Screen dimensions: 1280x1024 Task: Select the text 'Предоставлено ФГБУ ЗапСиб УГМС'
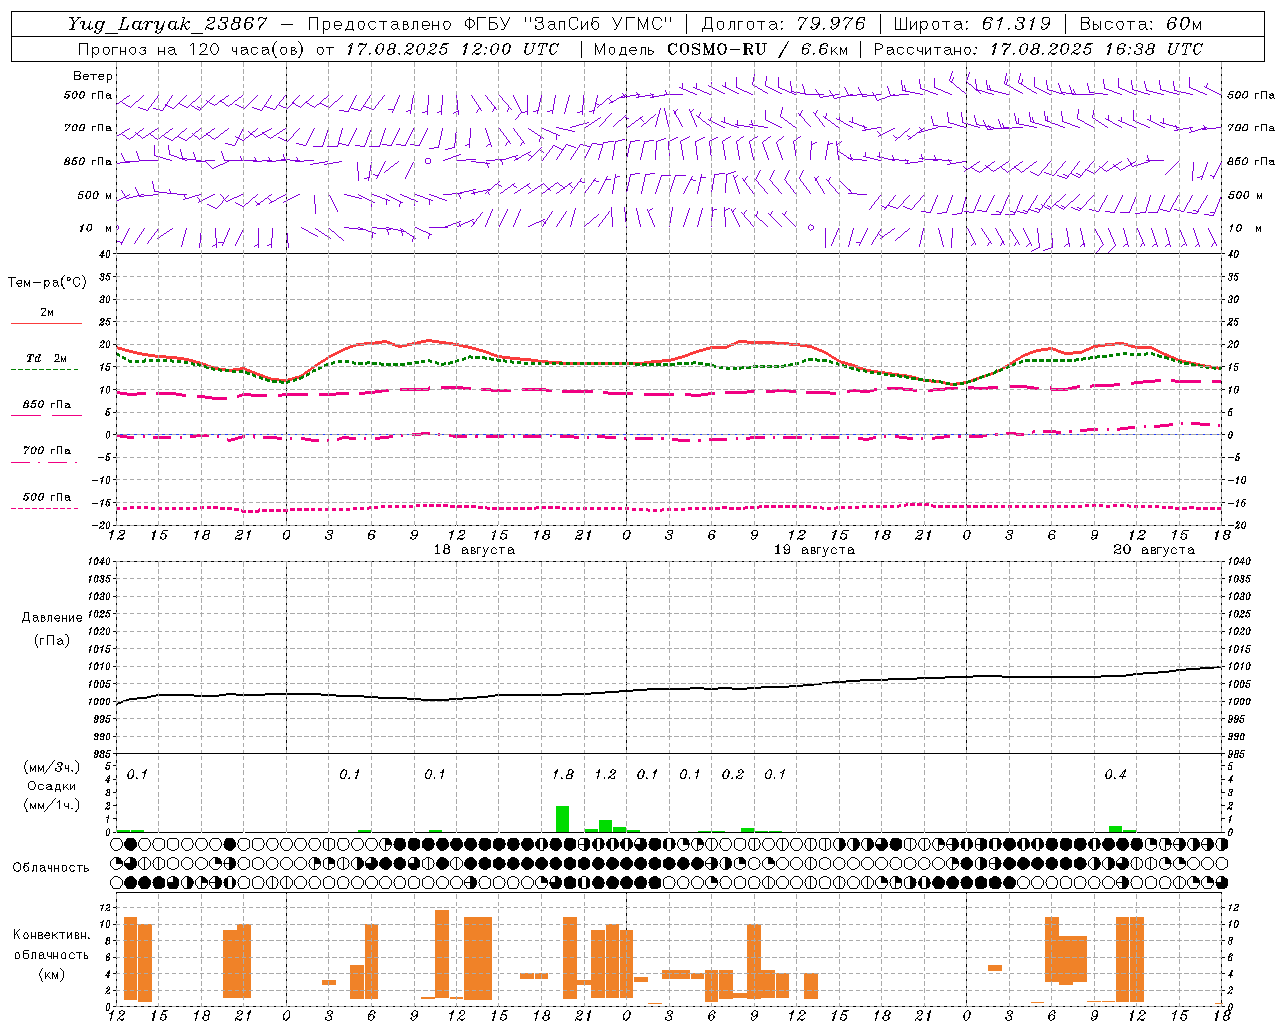click(491, 24)
